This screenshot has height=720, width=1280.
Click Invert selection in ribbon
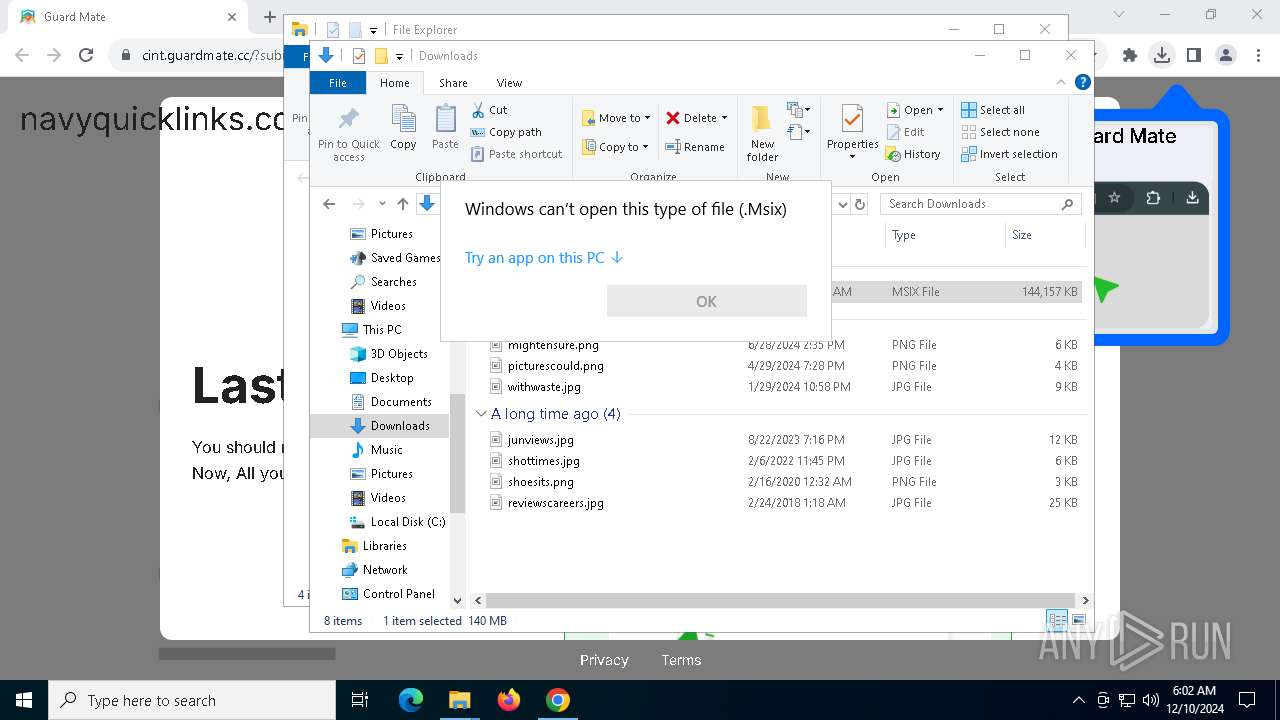(x=1009, y=154)
